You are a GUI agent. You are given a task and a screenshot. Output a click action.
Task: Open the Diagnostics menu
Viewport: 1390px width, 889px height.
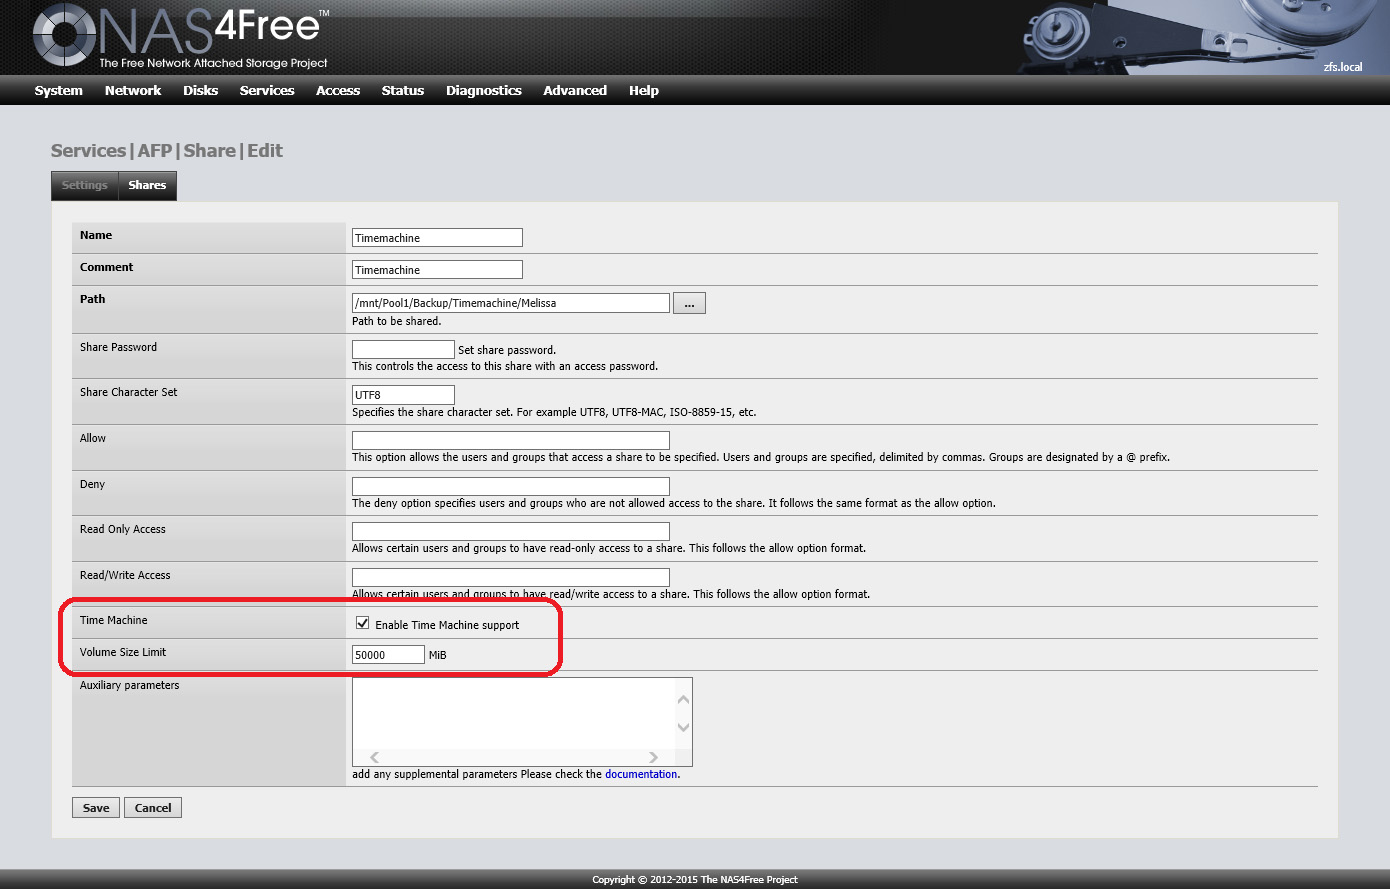pyautogui.click(x=483, y=90)
